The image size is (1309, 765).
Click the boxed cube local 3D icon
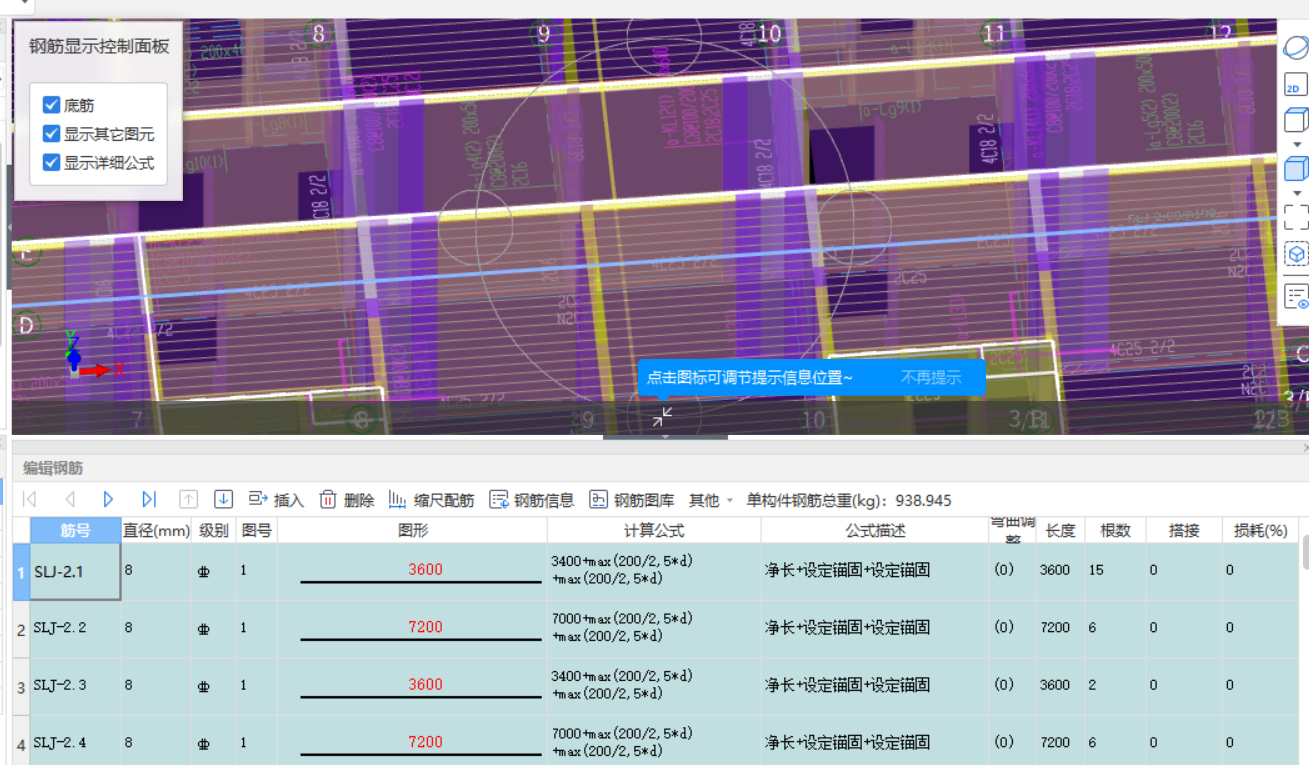point(1296,255)
